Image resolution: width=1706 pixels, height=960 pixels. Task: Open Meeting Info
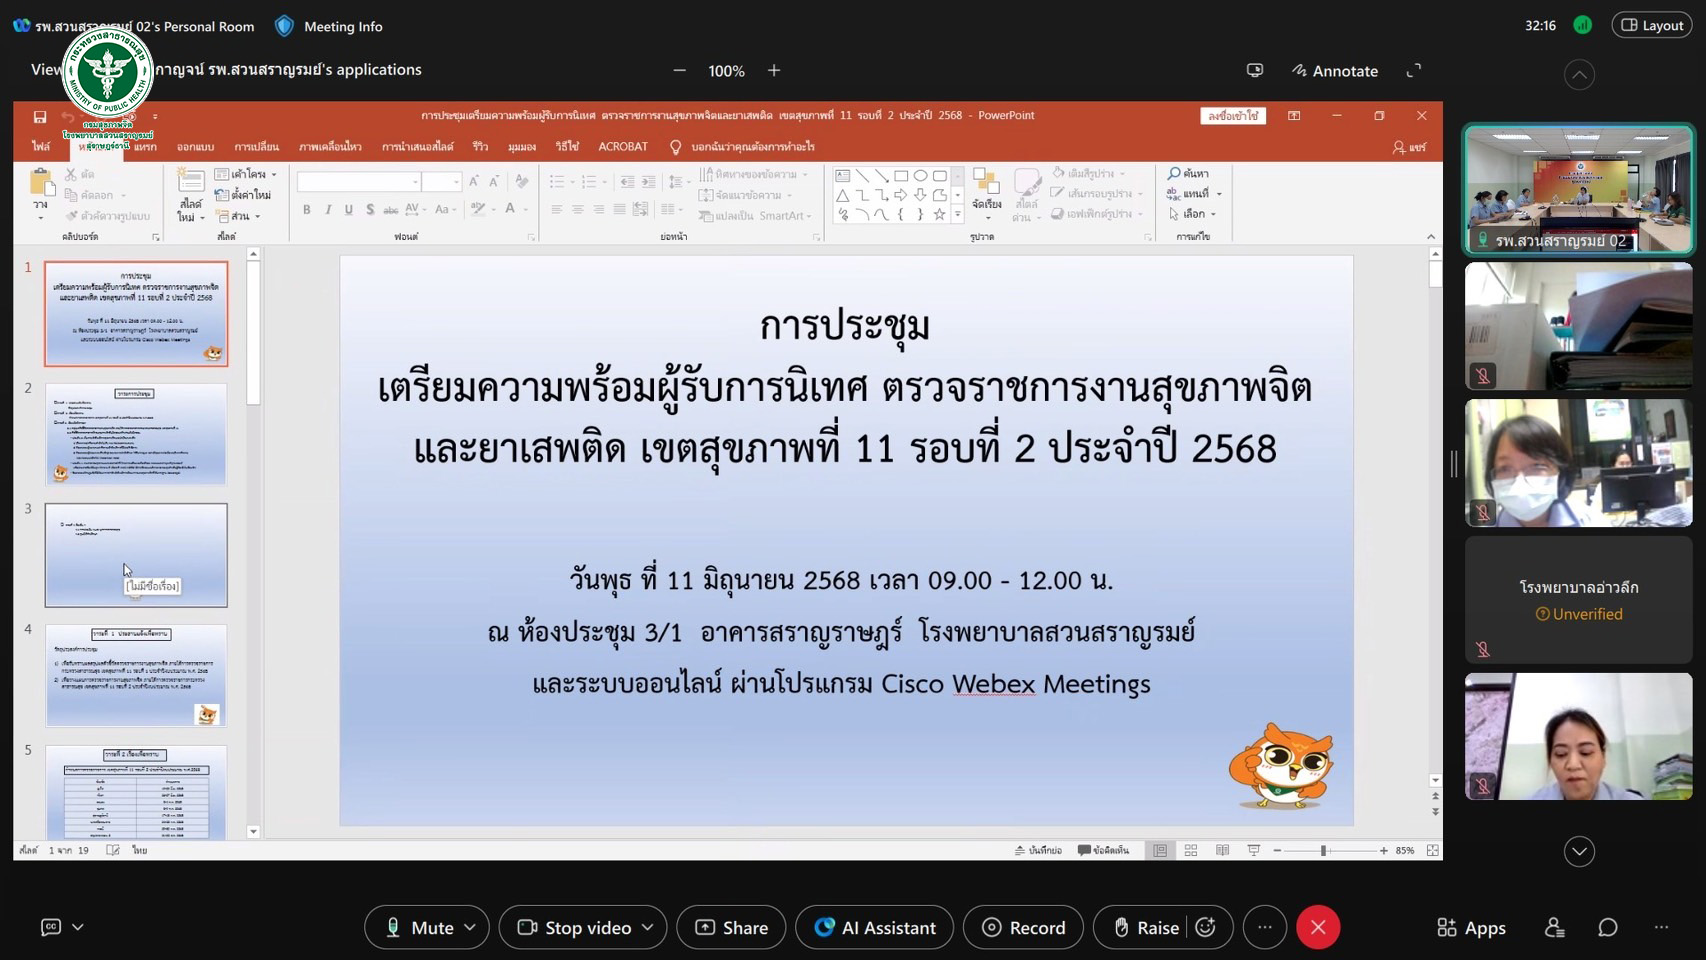tap(329, 26)
